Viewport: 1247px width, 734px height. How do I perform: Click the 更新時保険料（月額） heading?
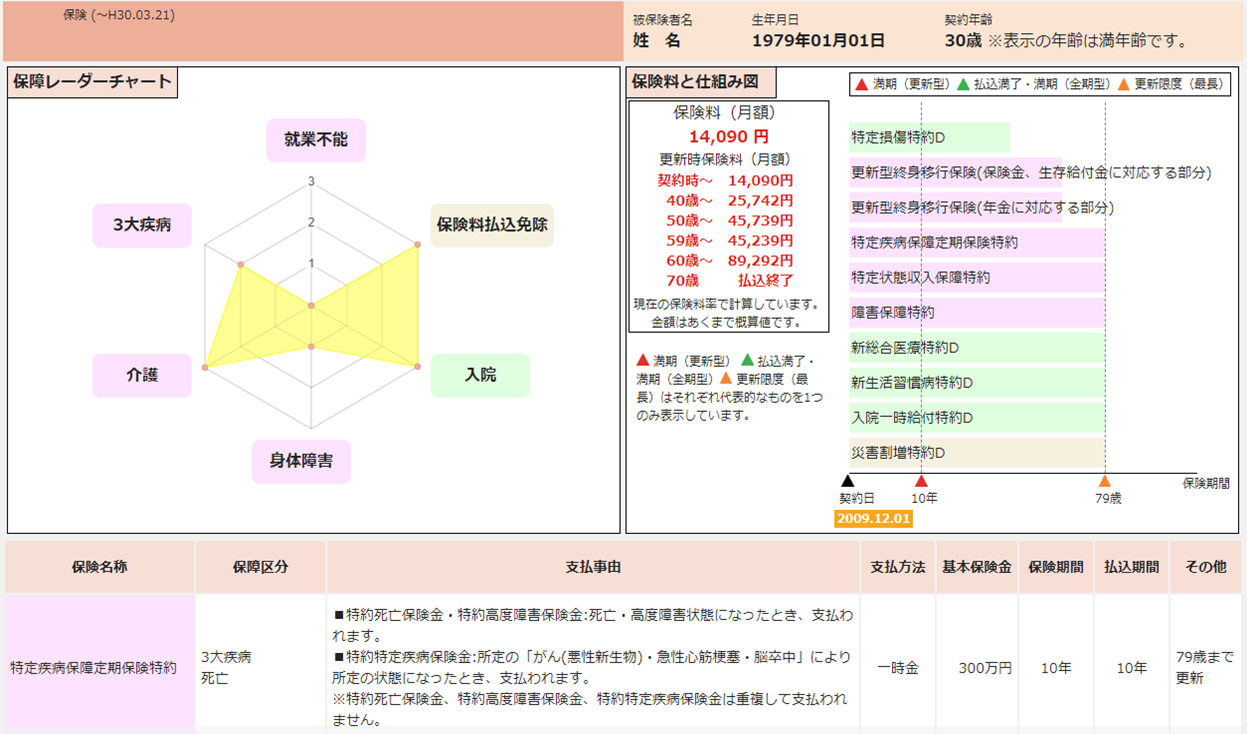coord(722,159)
